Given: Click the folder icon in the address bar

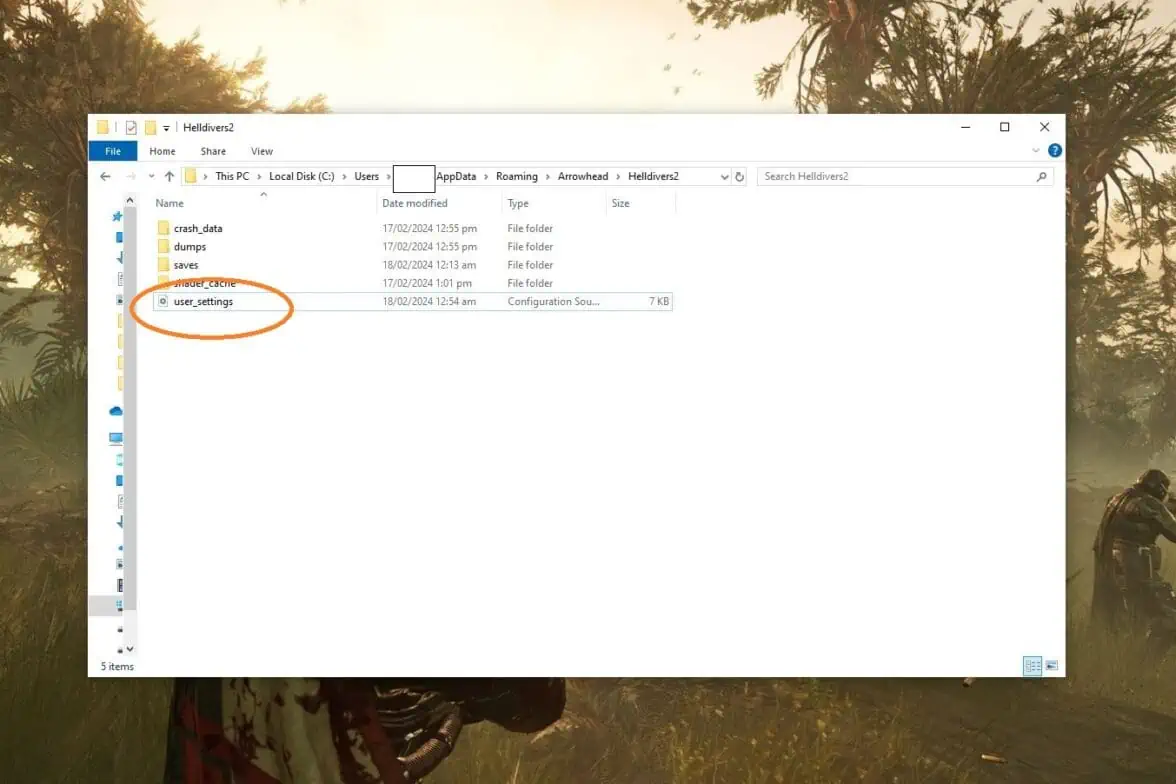Looking at the screenshot, I should pos(190,176).
